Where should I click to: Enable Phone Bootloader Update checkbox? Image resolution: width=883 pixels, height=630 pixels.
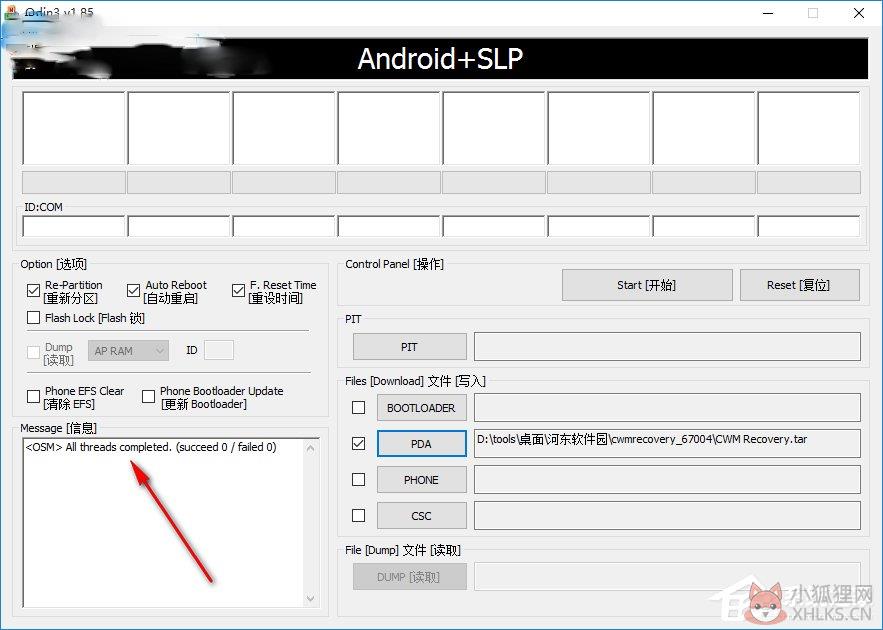[x=149, y=397]
